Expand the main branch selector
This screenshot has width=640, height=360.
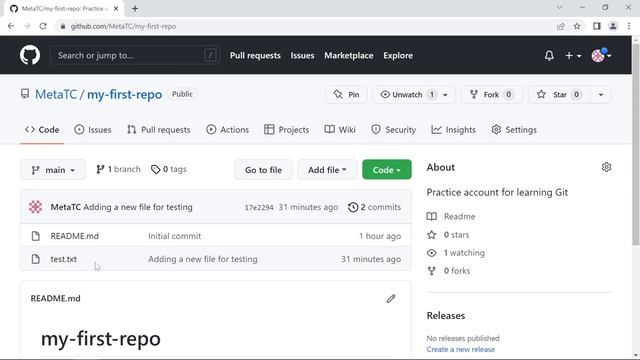click(53, 170)
